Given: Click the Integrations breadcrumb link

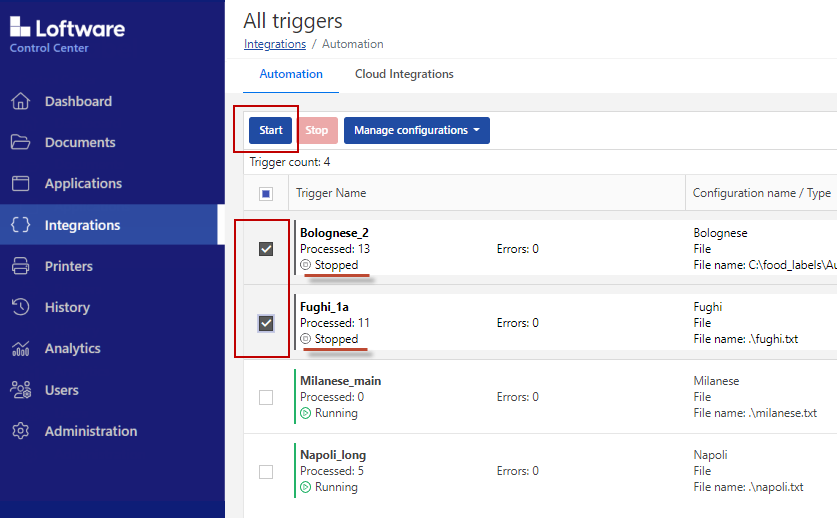Looking at the screenshot, I should [275, 44].
